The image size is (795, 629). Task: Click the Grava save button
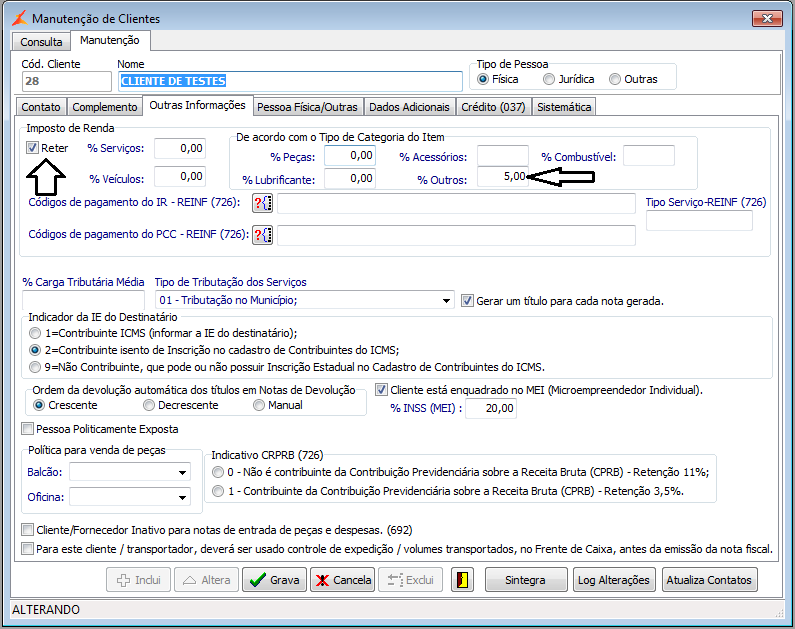274,580
